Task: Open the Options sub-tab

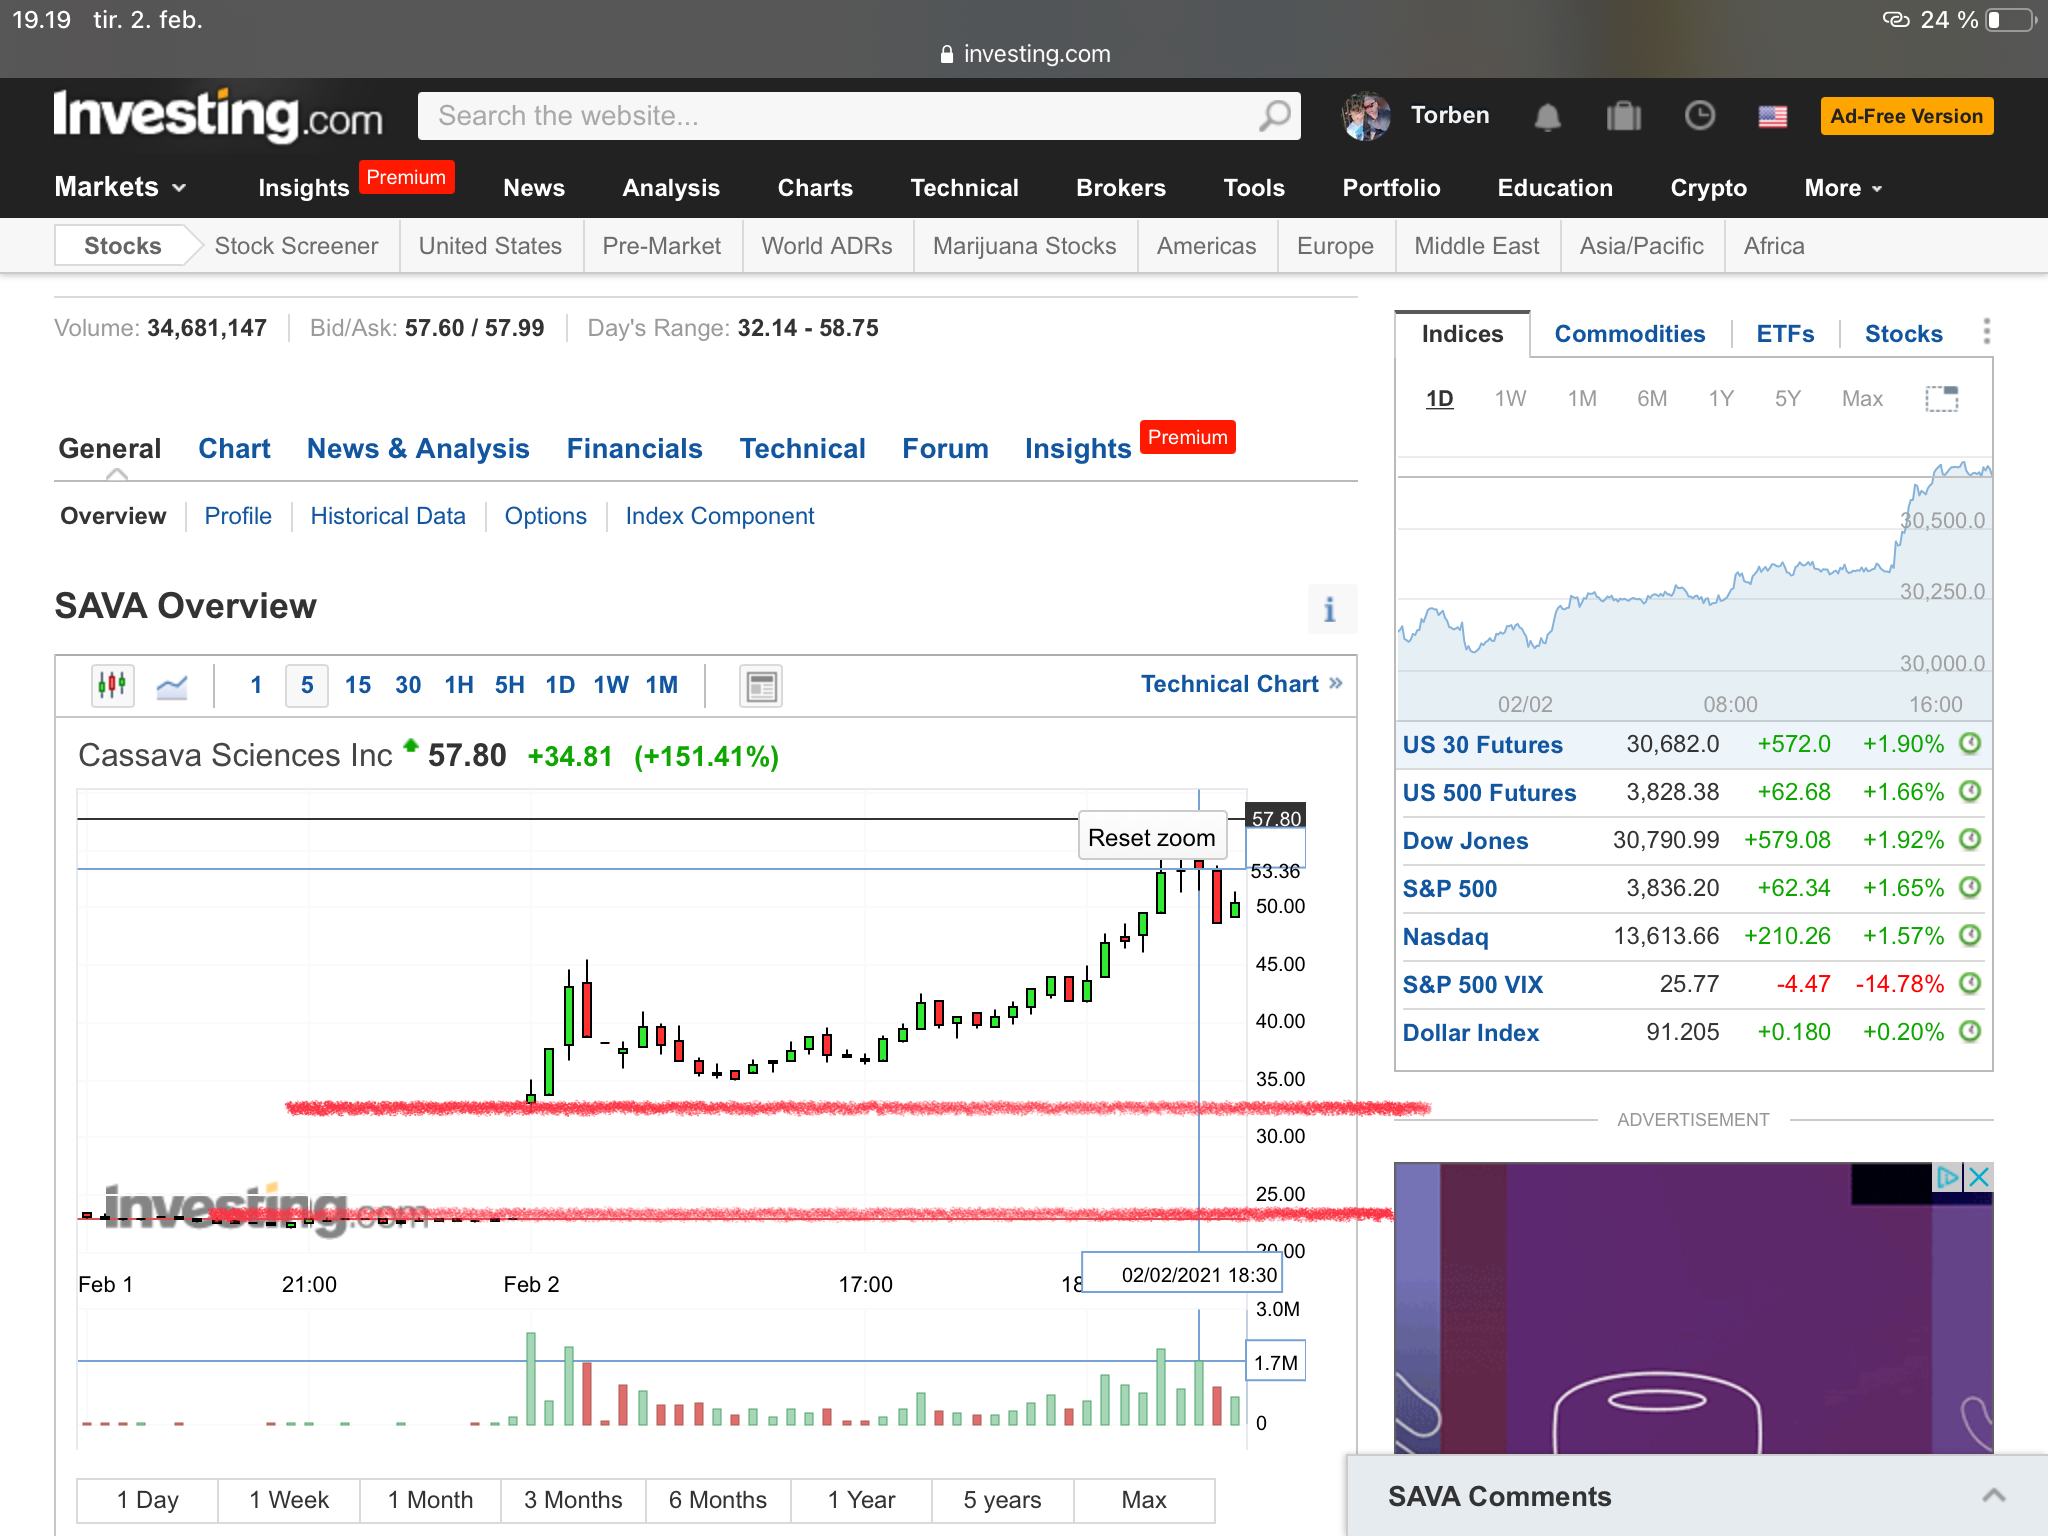Action: [x=545, y=516]
